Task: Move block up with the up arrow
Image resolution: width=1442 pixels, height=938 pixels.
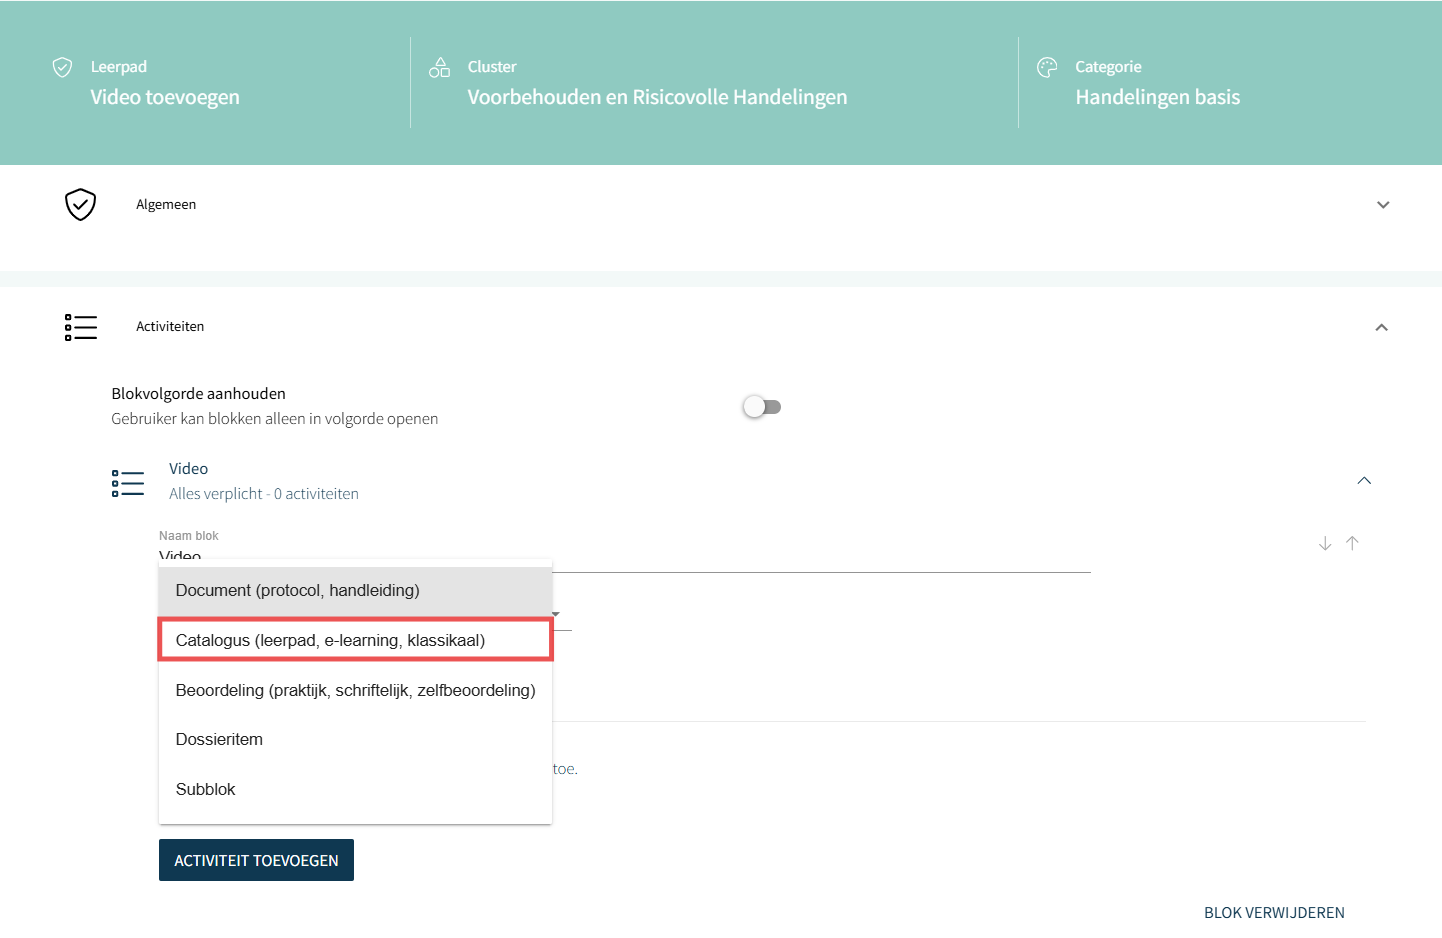Action: coord(1352,543)
